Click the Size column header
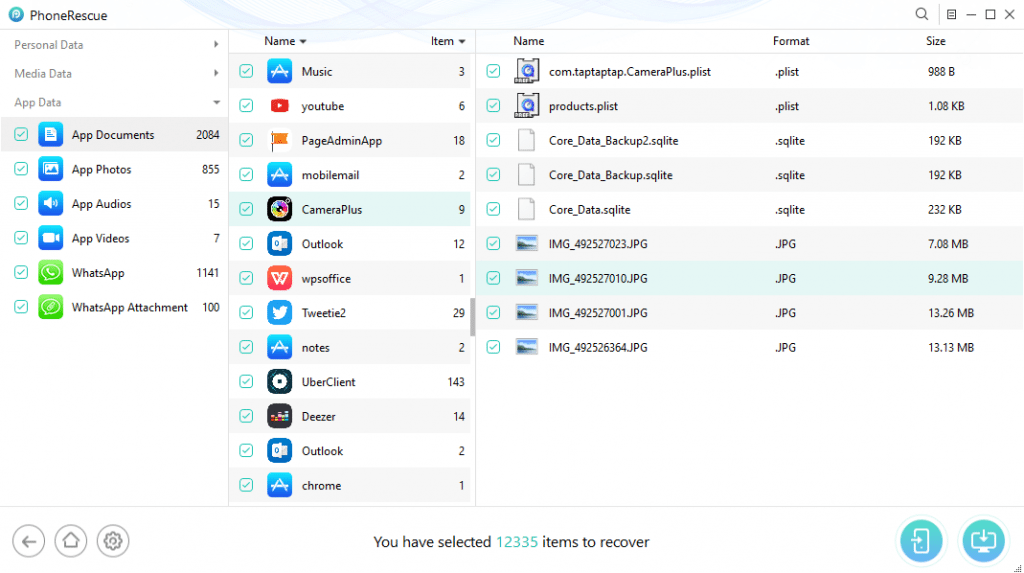Viewport: 1024px width, 573px height. (x=935, y=41)
